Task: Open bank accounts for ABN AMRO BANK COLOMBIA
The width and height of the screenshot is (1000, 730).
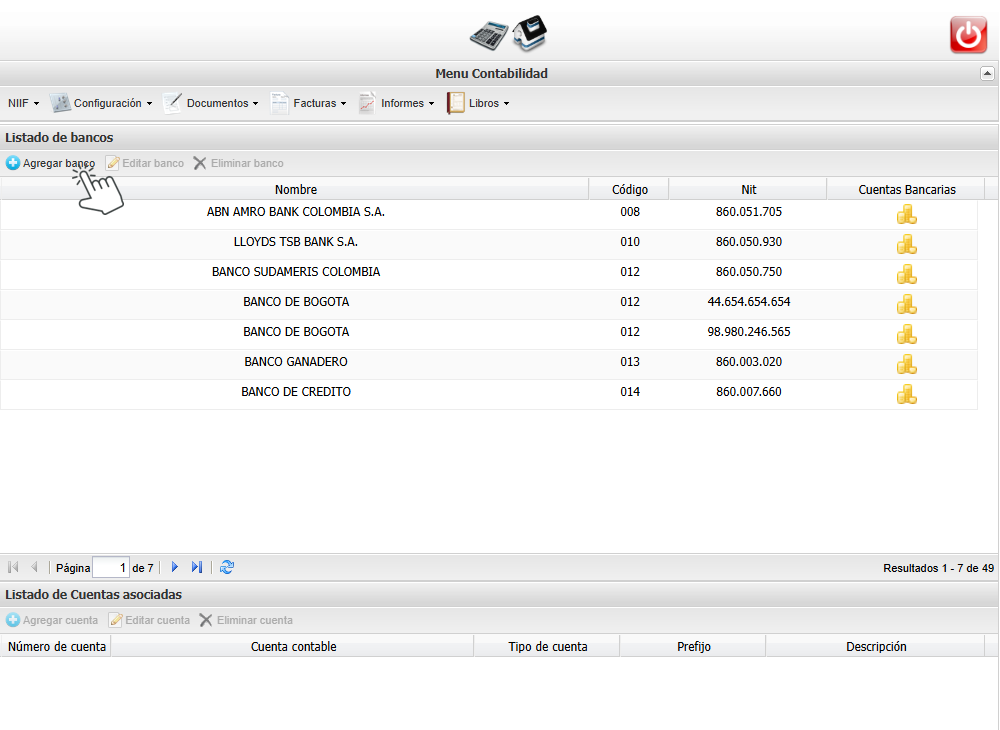Action: (x=906, y=214)
